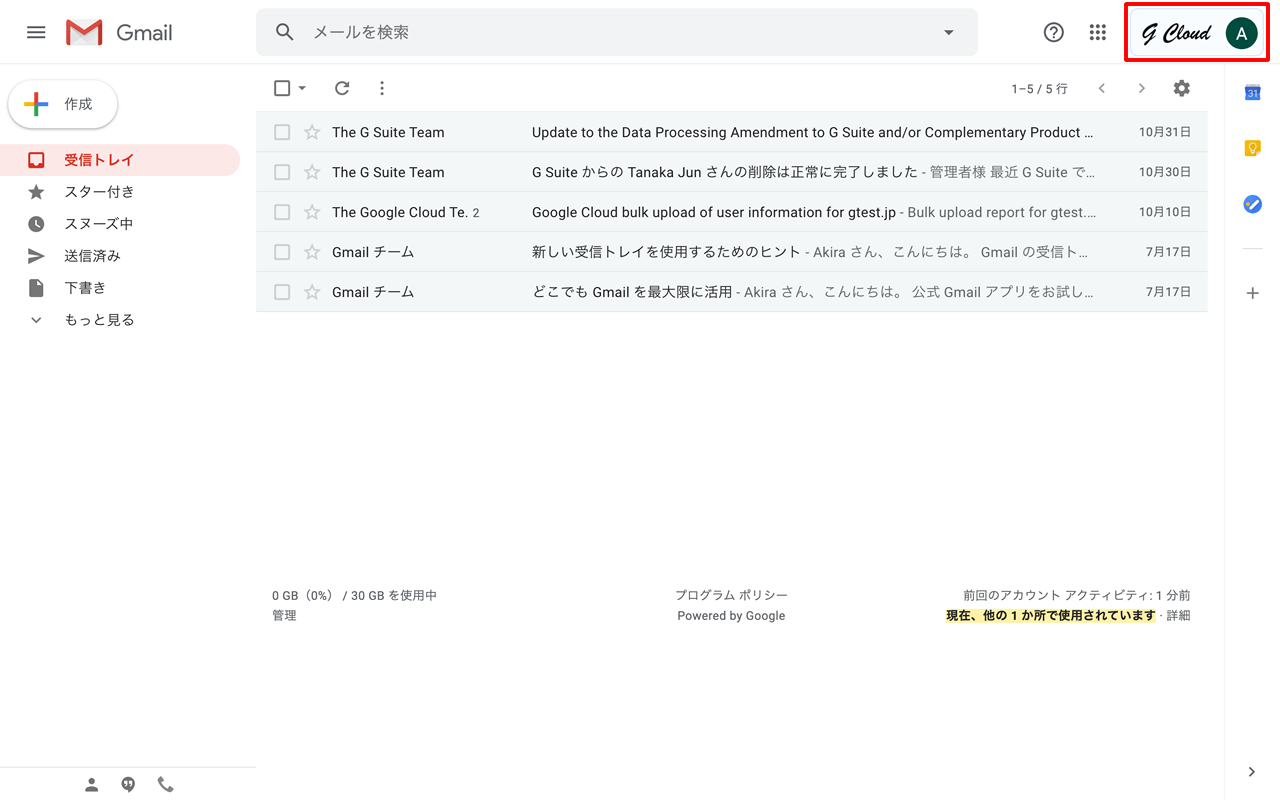Hide the side panel chevron

click(x=1252, y=772)
